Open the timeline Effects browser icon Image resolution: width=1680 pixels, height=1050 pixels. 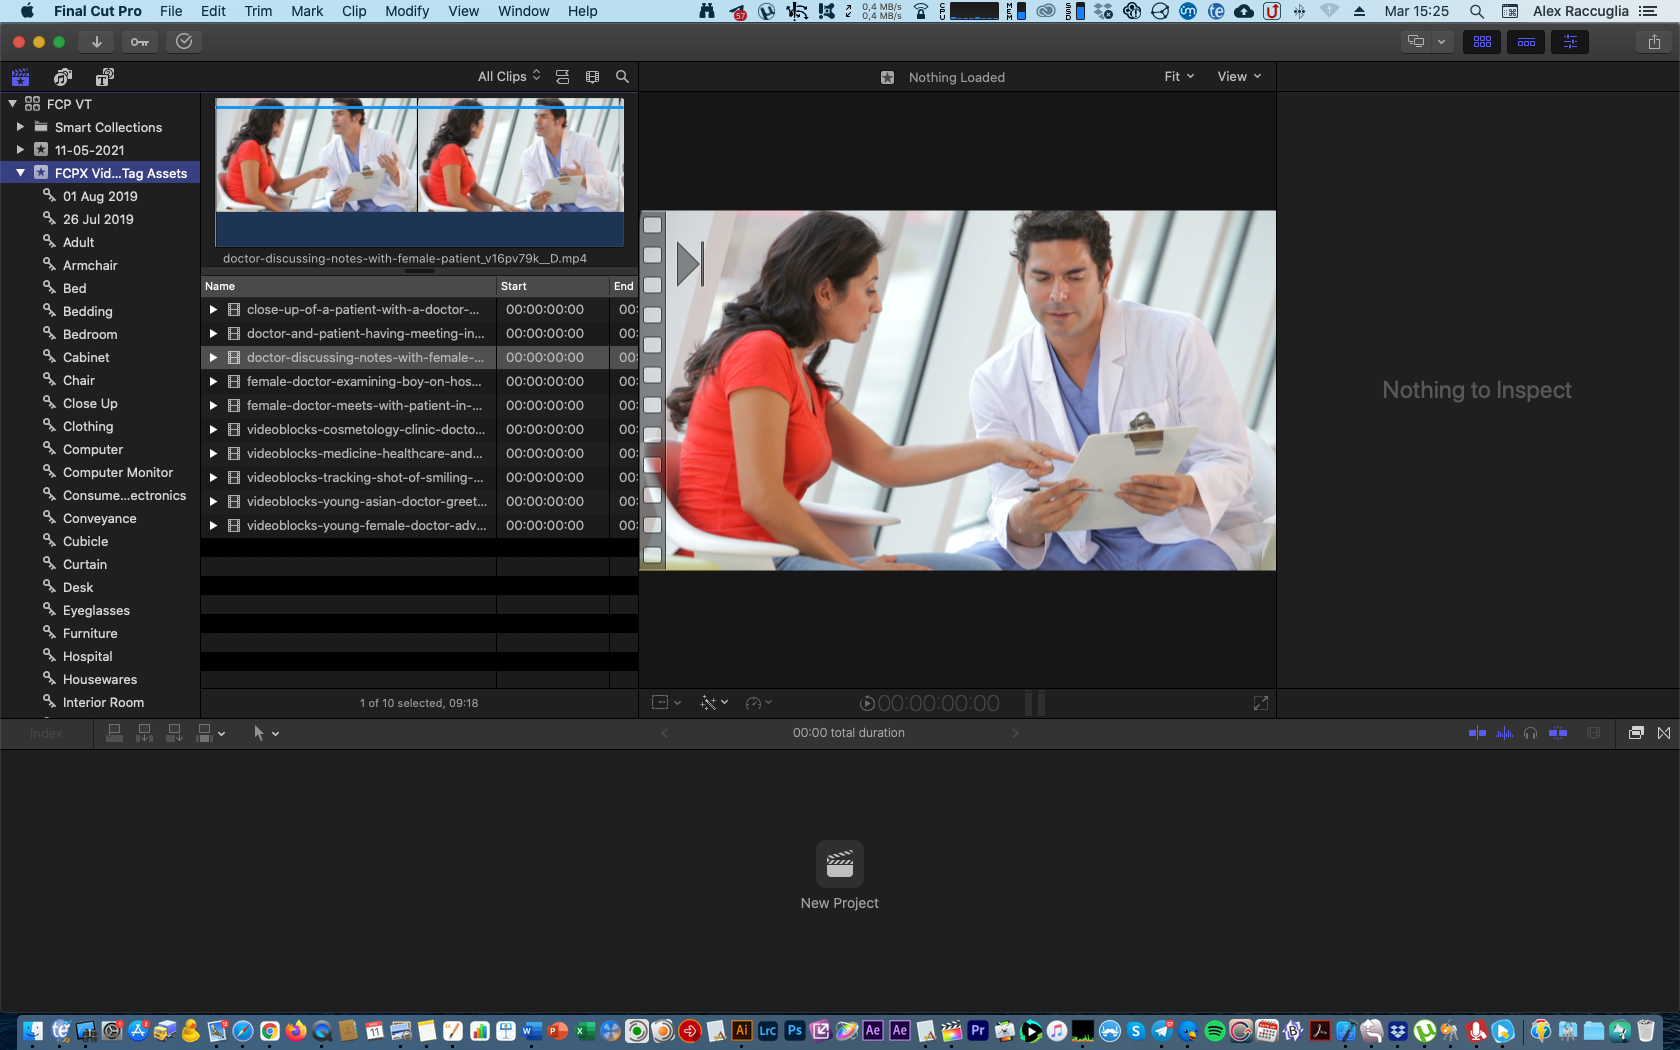click(x=1636, y=733)
